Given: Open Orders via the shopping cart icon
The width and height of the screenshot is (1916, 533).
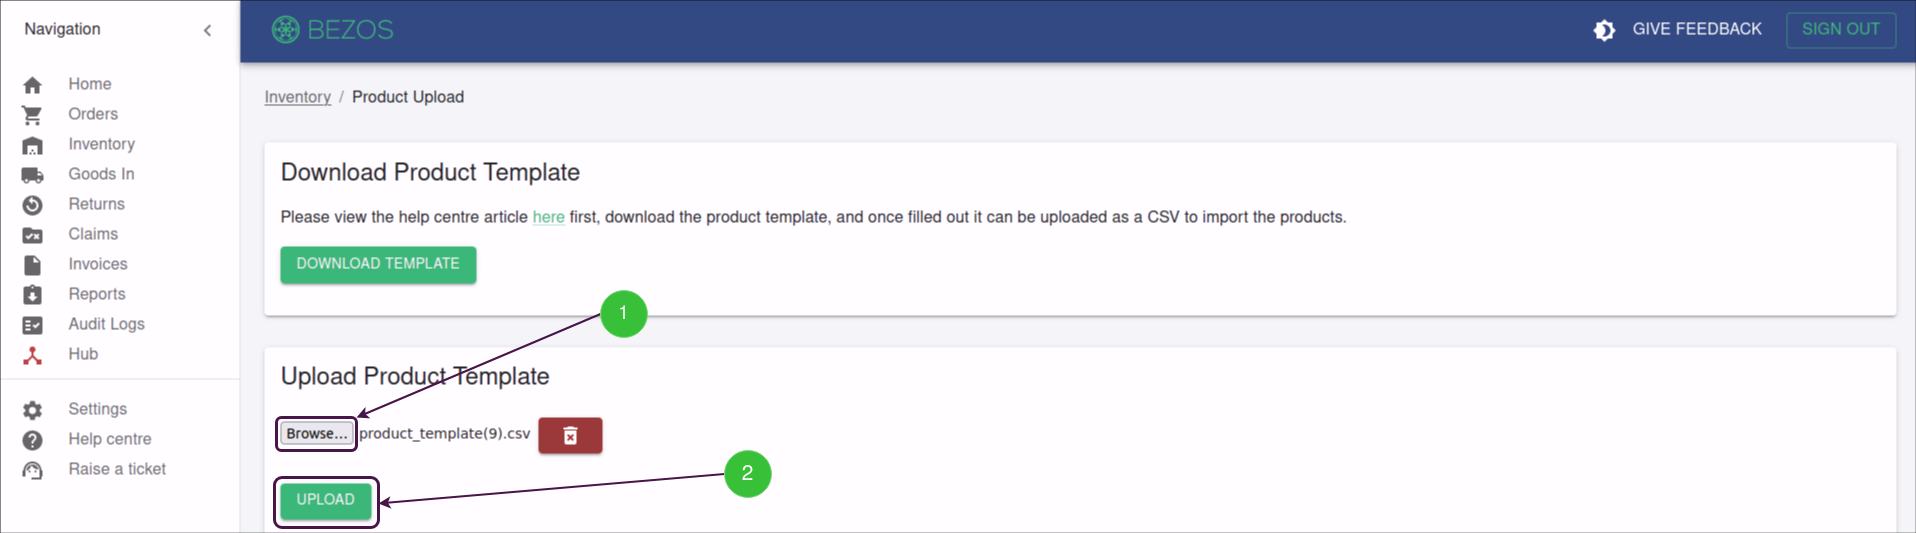Looking at the screenshot, I should coord(32,115).
